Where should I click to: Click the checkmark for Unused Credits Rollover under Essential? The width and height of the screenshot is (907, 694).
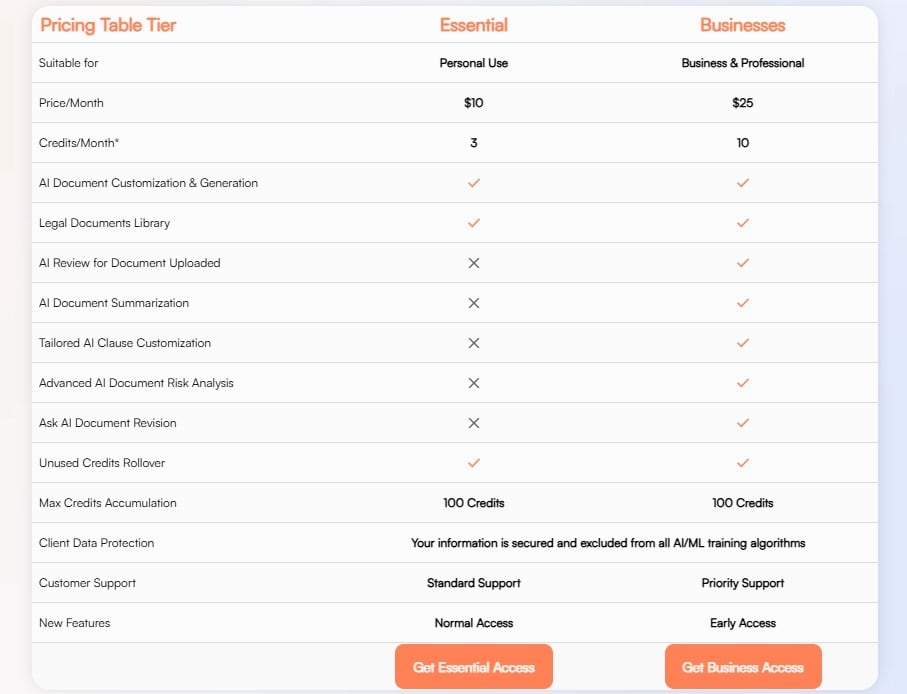[x=473, y=463]
